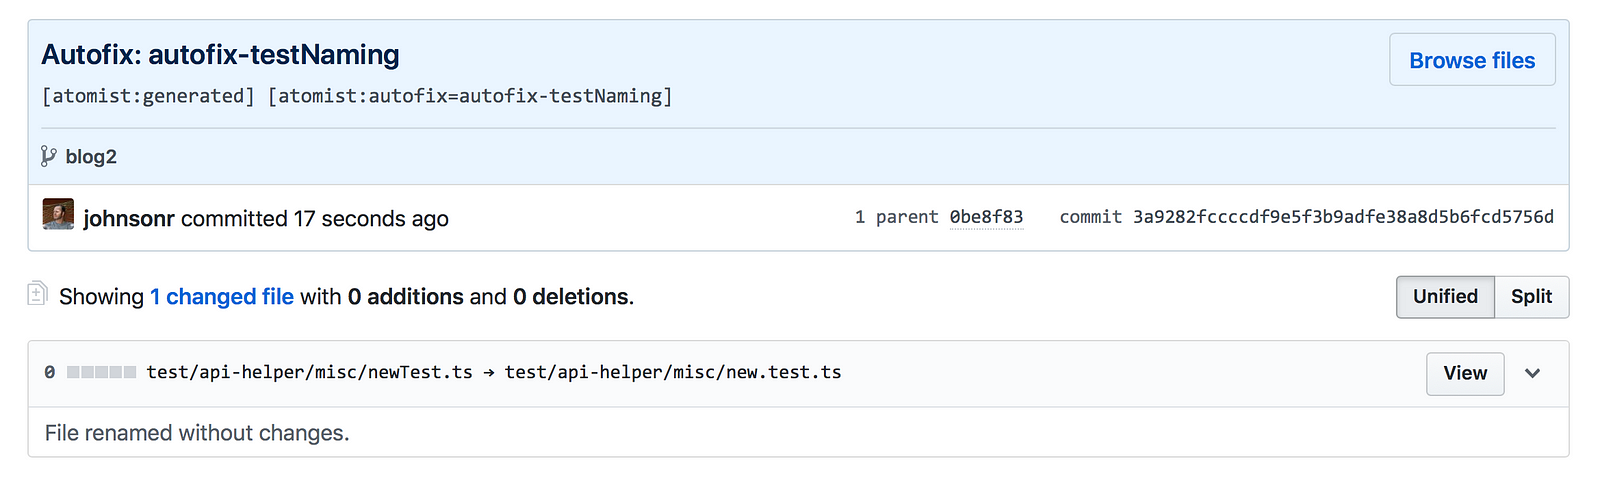This screenshot has width=1600, height=480.
Task: Click the 17 seconds ago timestamp
Action: (x=371, y=218)
